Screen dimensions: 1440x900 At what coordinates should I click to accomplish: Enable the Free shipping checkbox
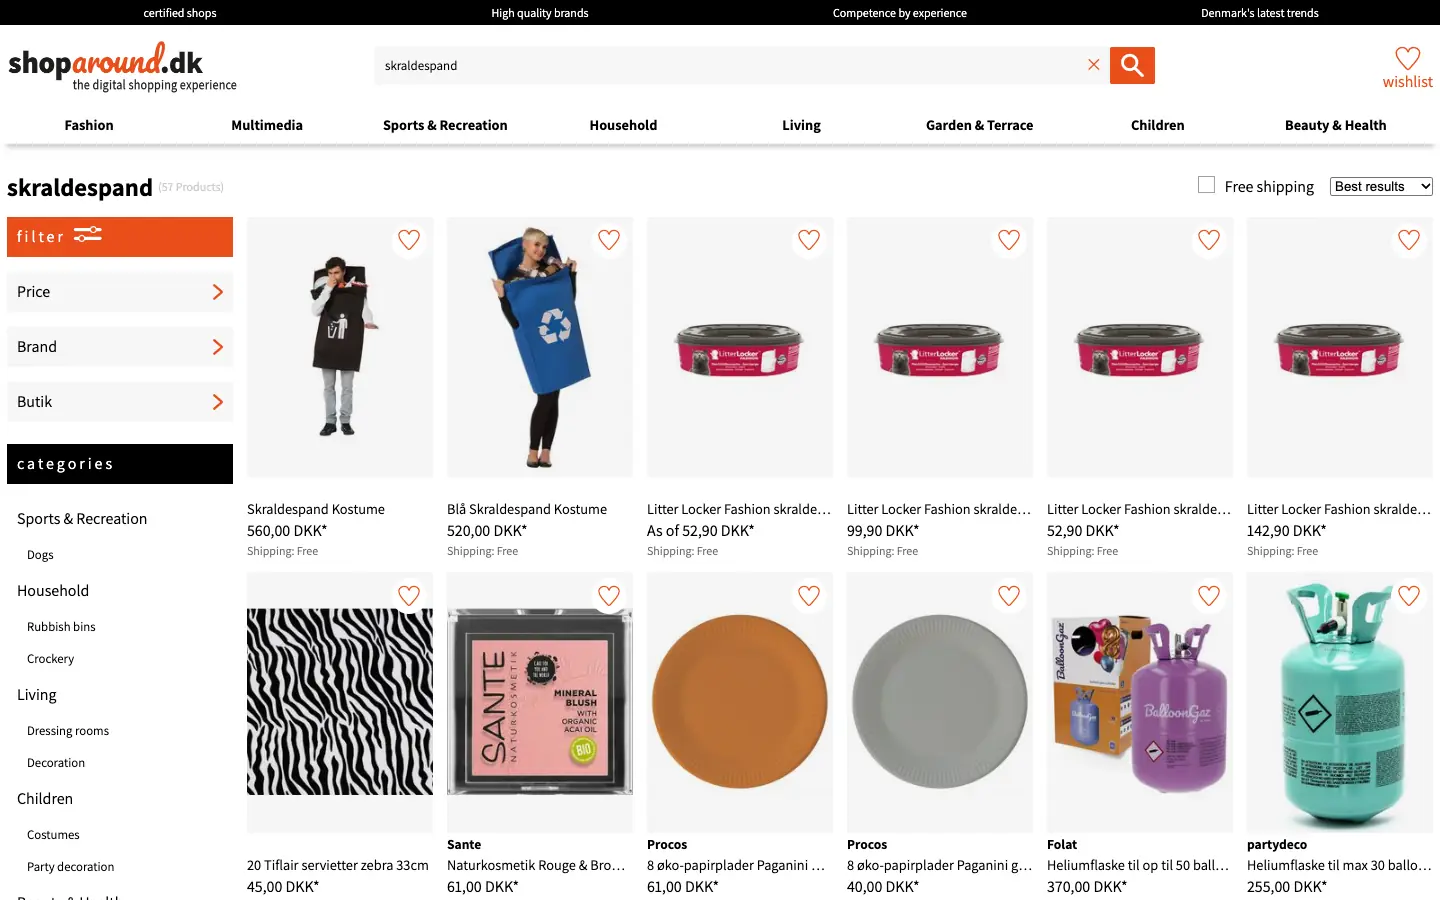coord(1206,185)
